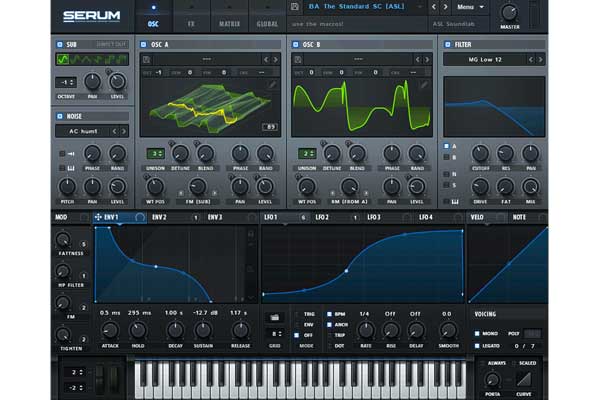Toggle noise keytrack keyboard icon
Screen dimensions: 600x400
coord(71,168)
